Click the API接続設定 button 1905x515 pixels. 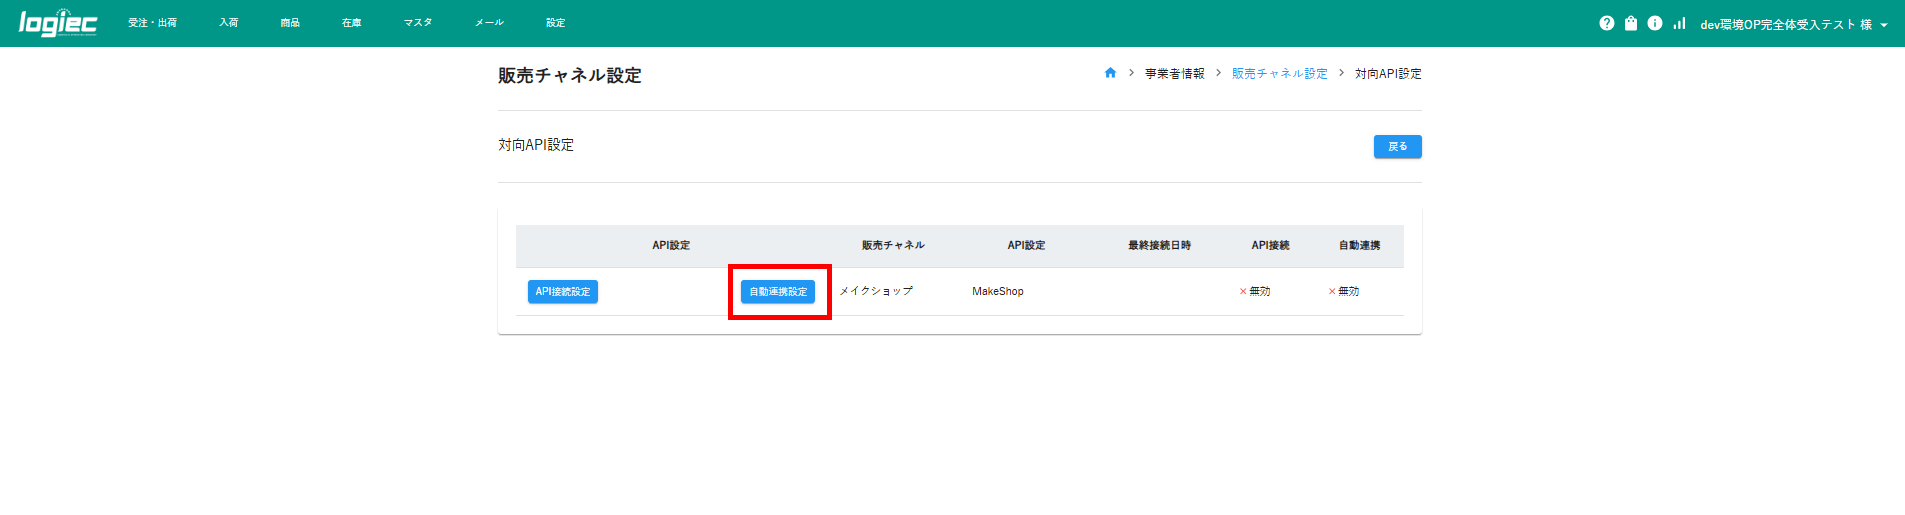562,292
